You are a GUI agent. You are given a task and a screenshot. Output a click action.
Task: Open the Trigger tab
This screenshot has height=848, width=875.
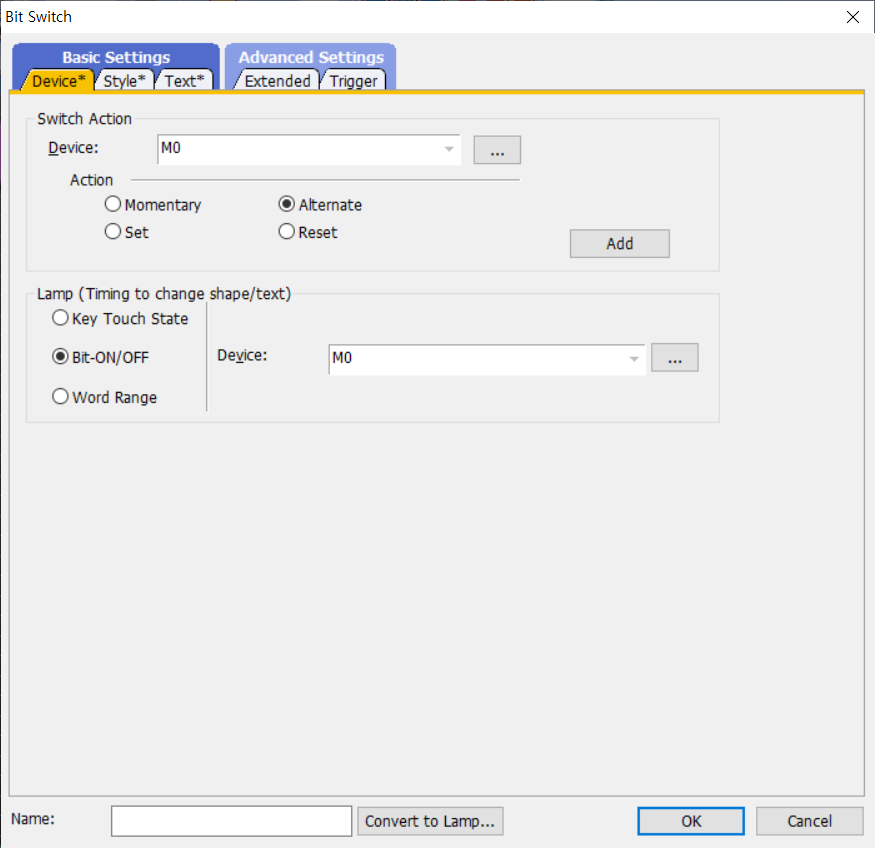coord(353,81)
